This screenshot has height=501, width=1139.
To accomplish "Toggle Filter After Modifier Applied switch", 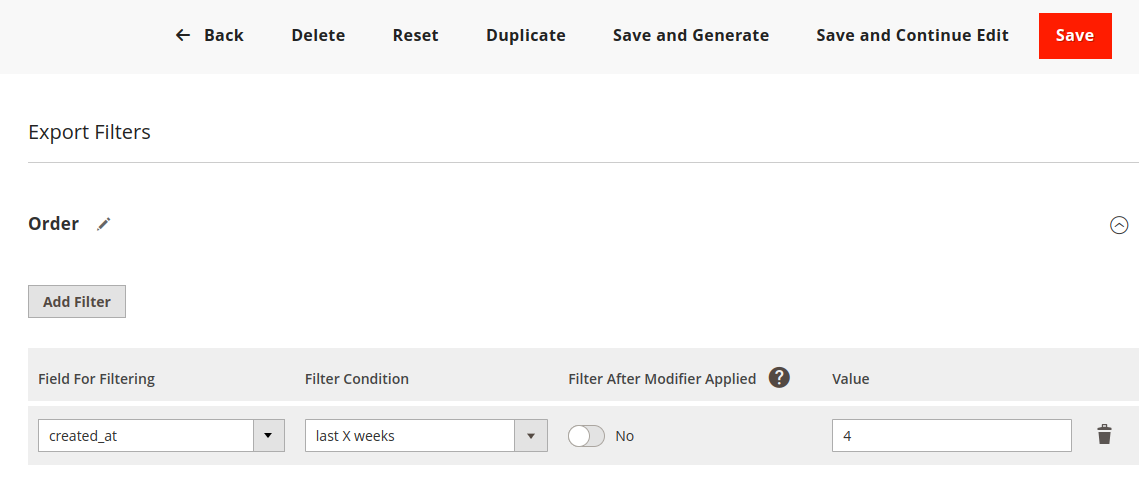I will (586, 436).
